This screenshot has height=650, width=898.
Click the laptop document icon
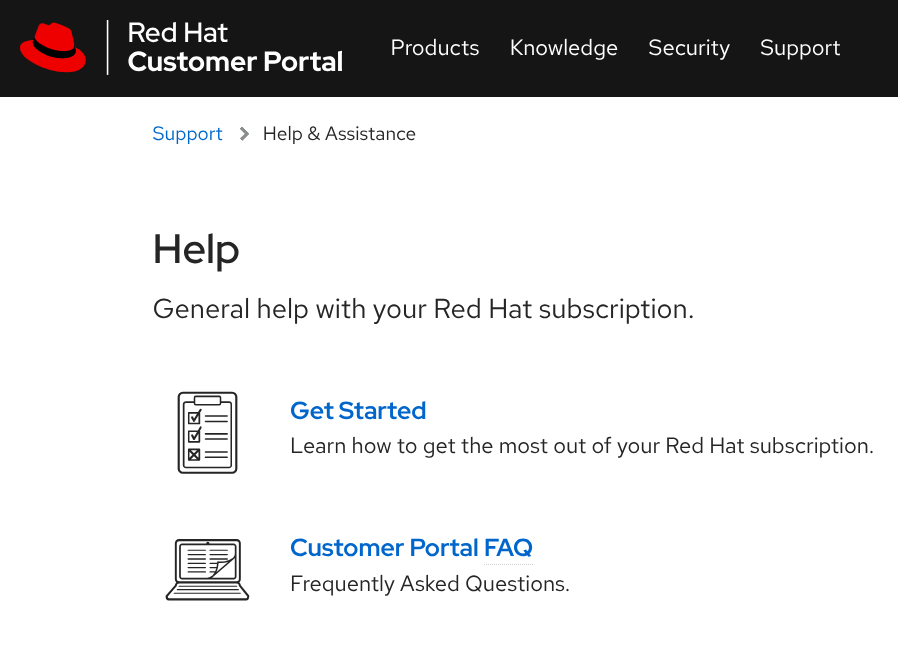(x=207, y=569)
